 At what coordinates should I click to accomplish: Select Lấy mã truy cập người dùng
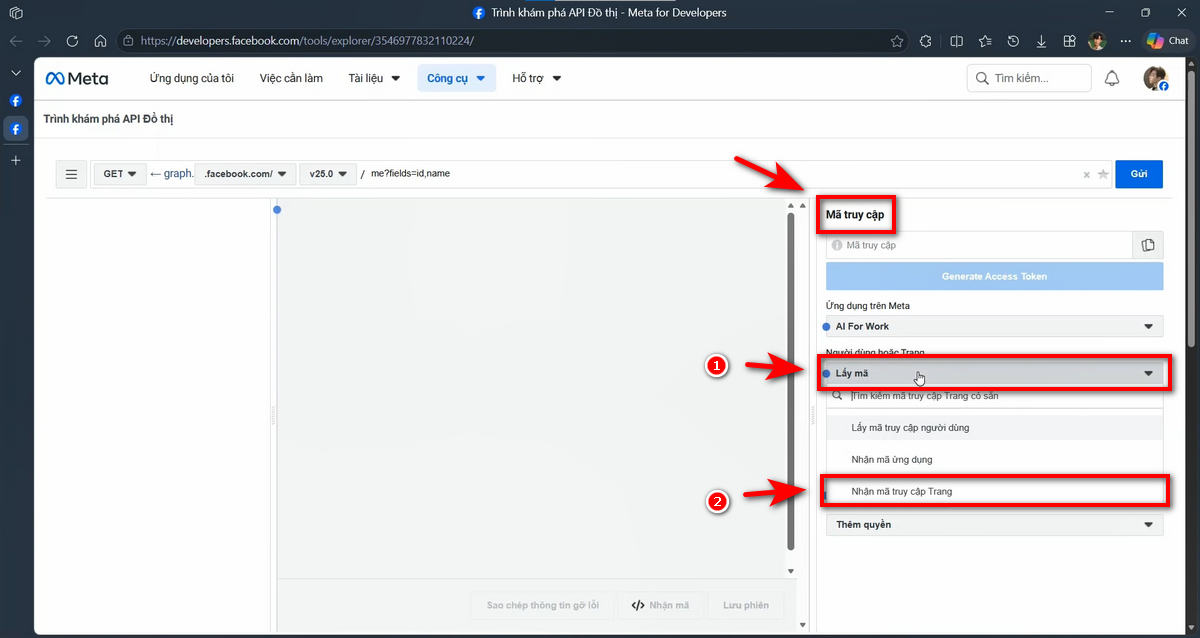pyautogui.click(x=994, y=427)
